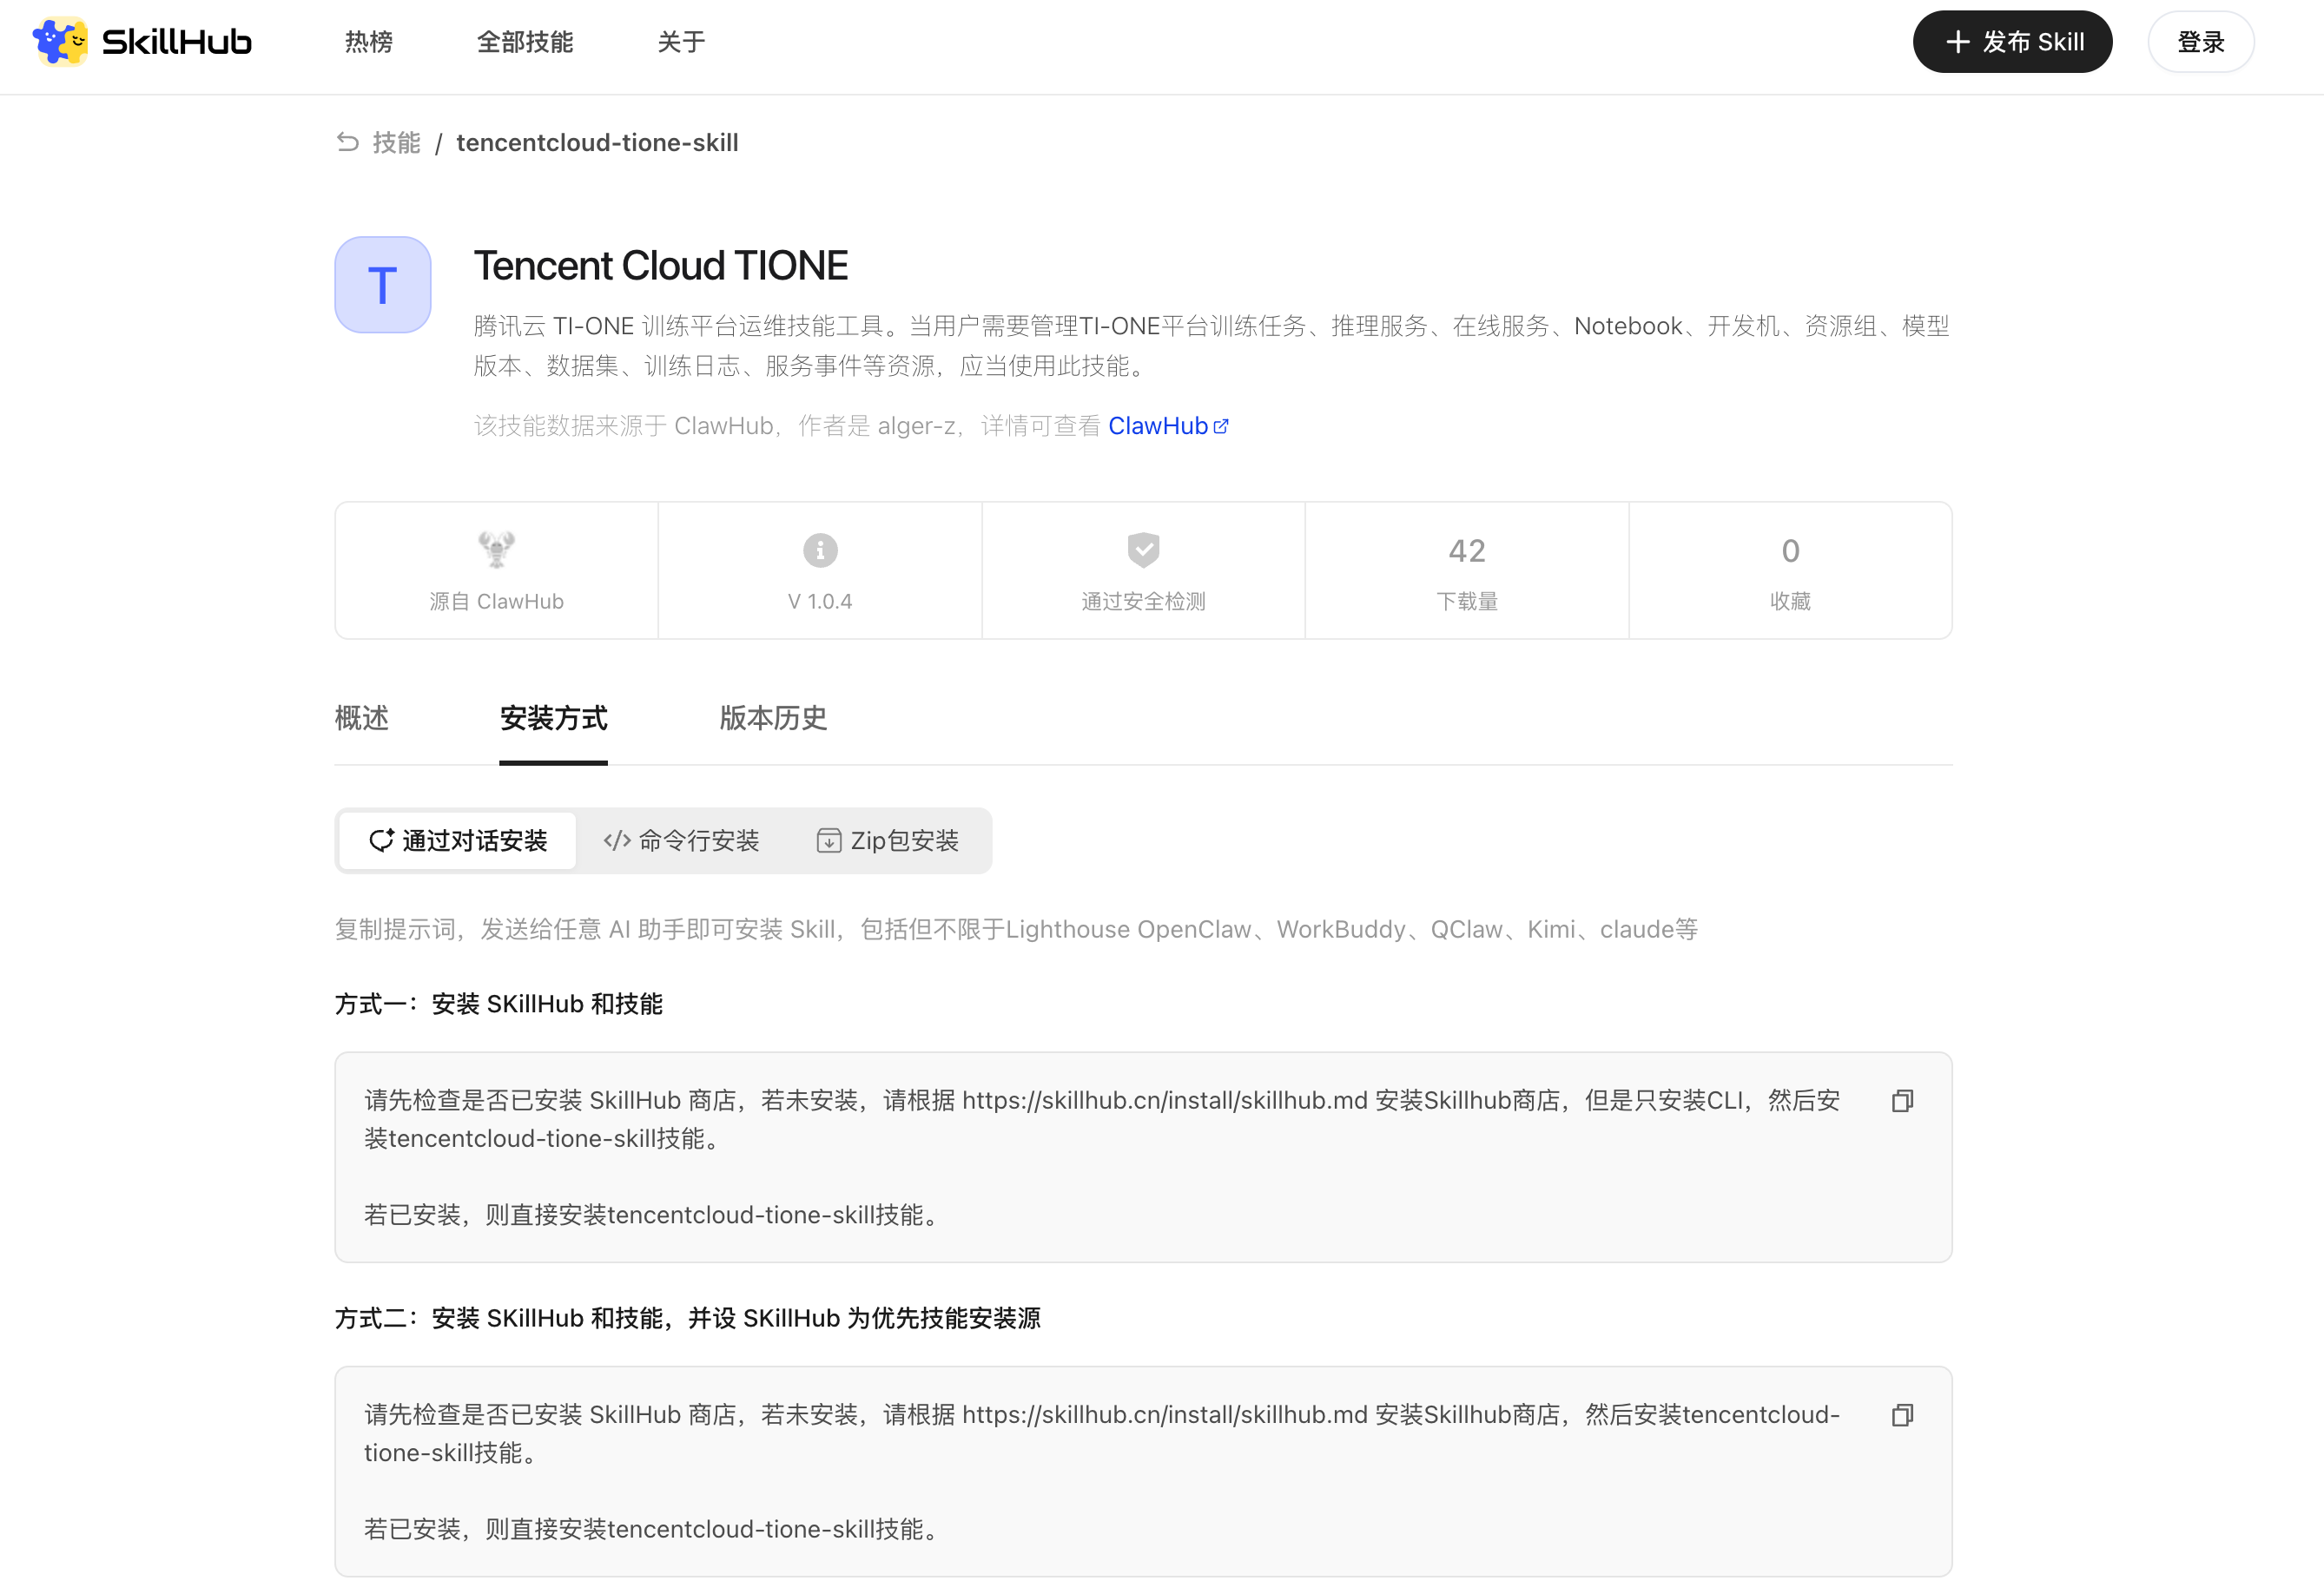
Task: Switch to 命令行安装 install option
Action: tap(682, 841)
